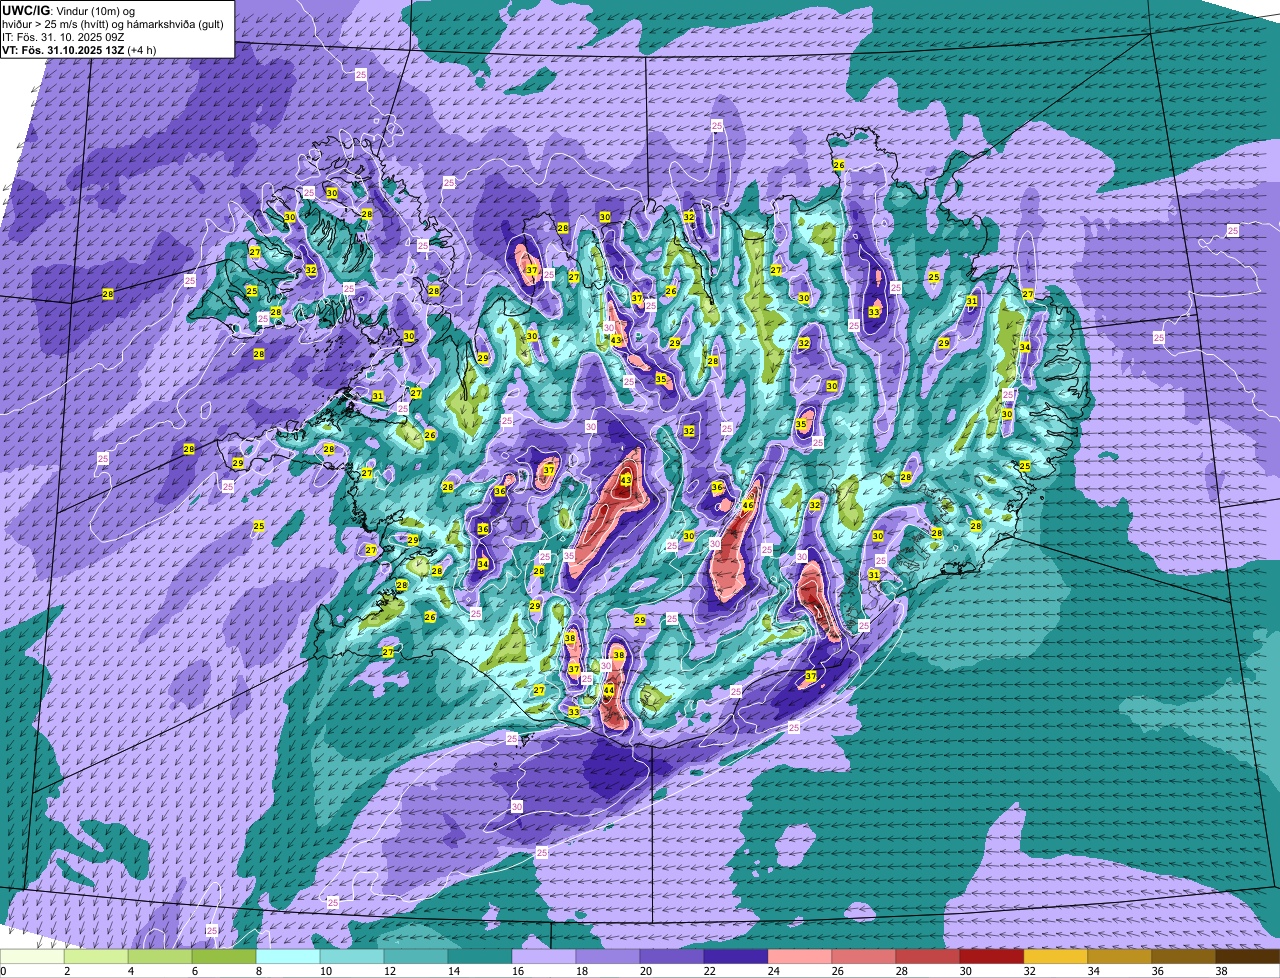Image resolution: width=1280 pixels, height=978 pixels.
Task: Click the legend scale tick label '8'
Action: [x=258, y=971]
